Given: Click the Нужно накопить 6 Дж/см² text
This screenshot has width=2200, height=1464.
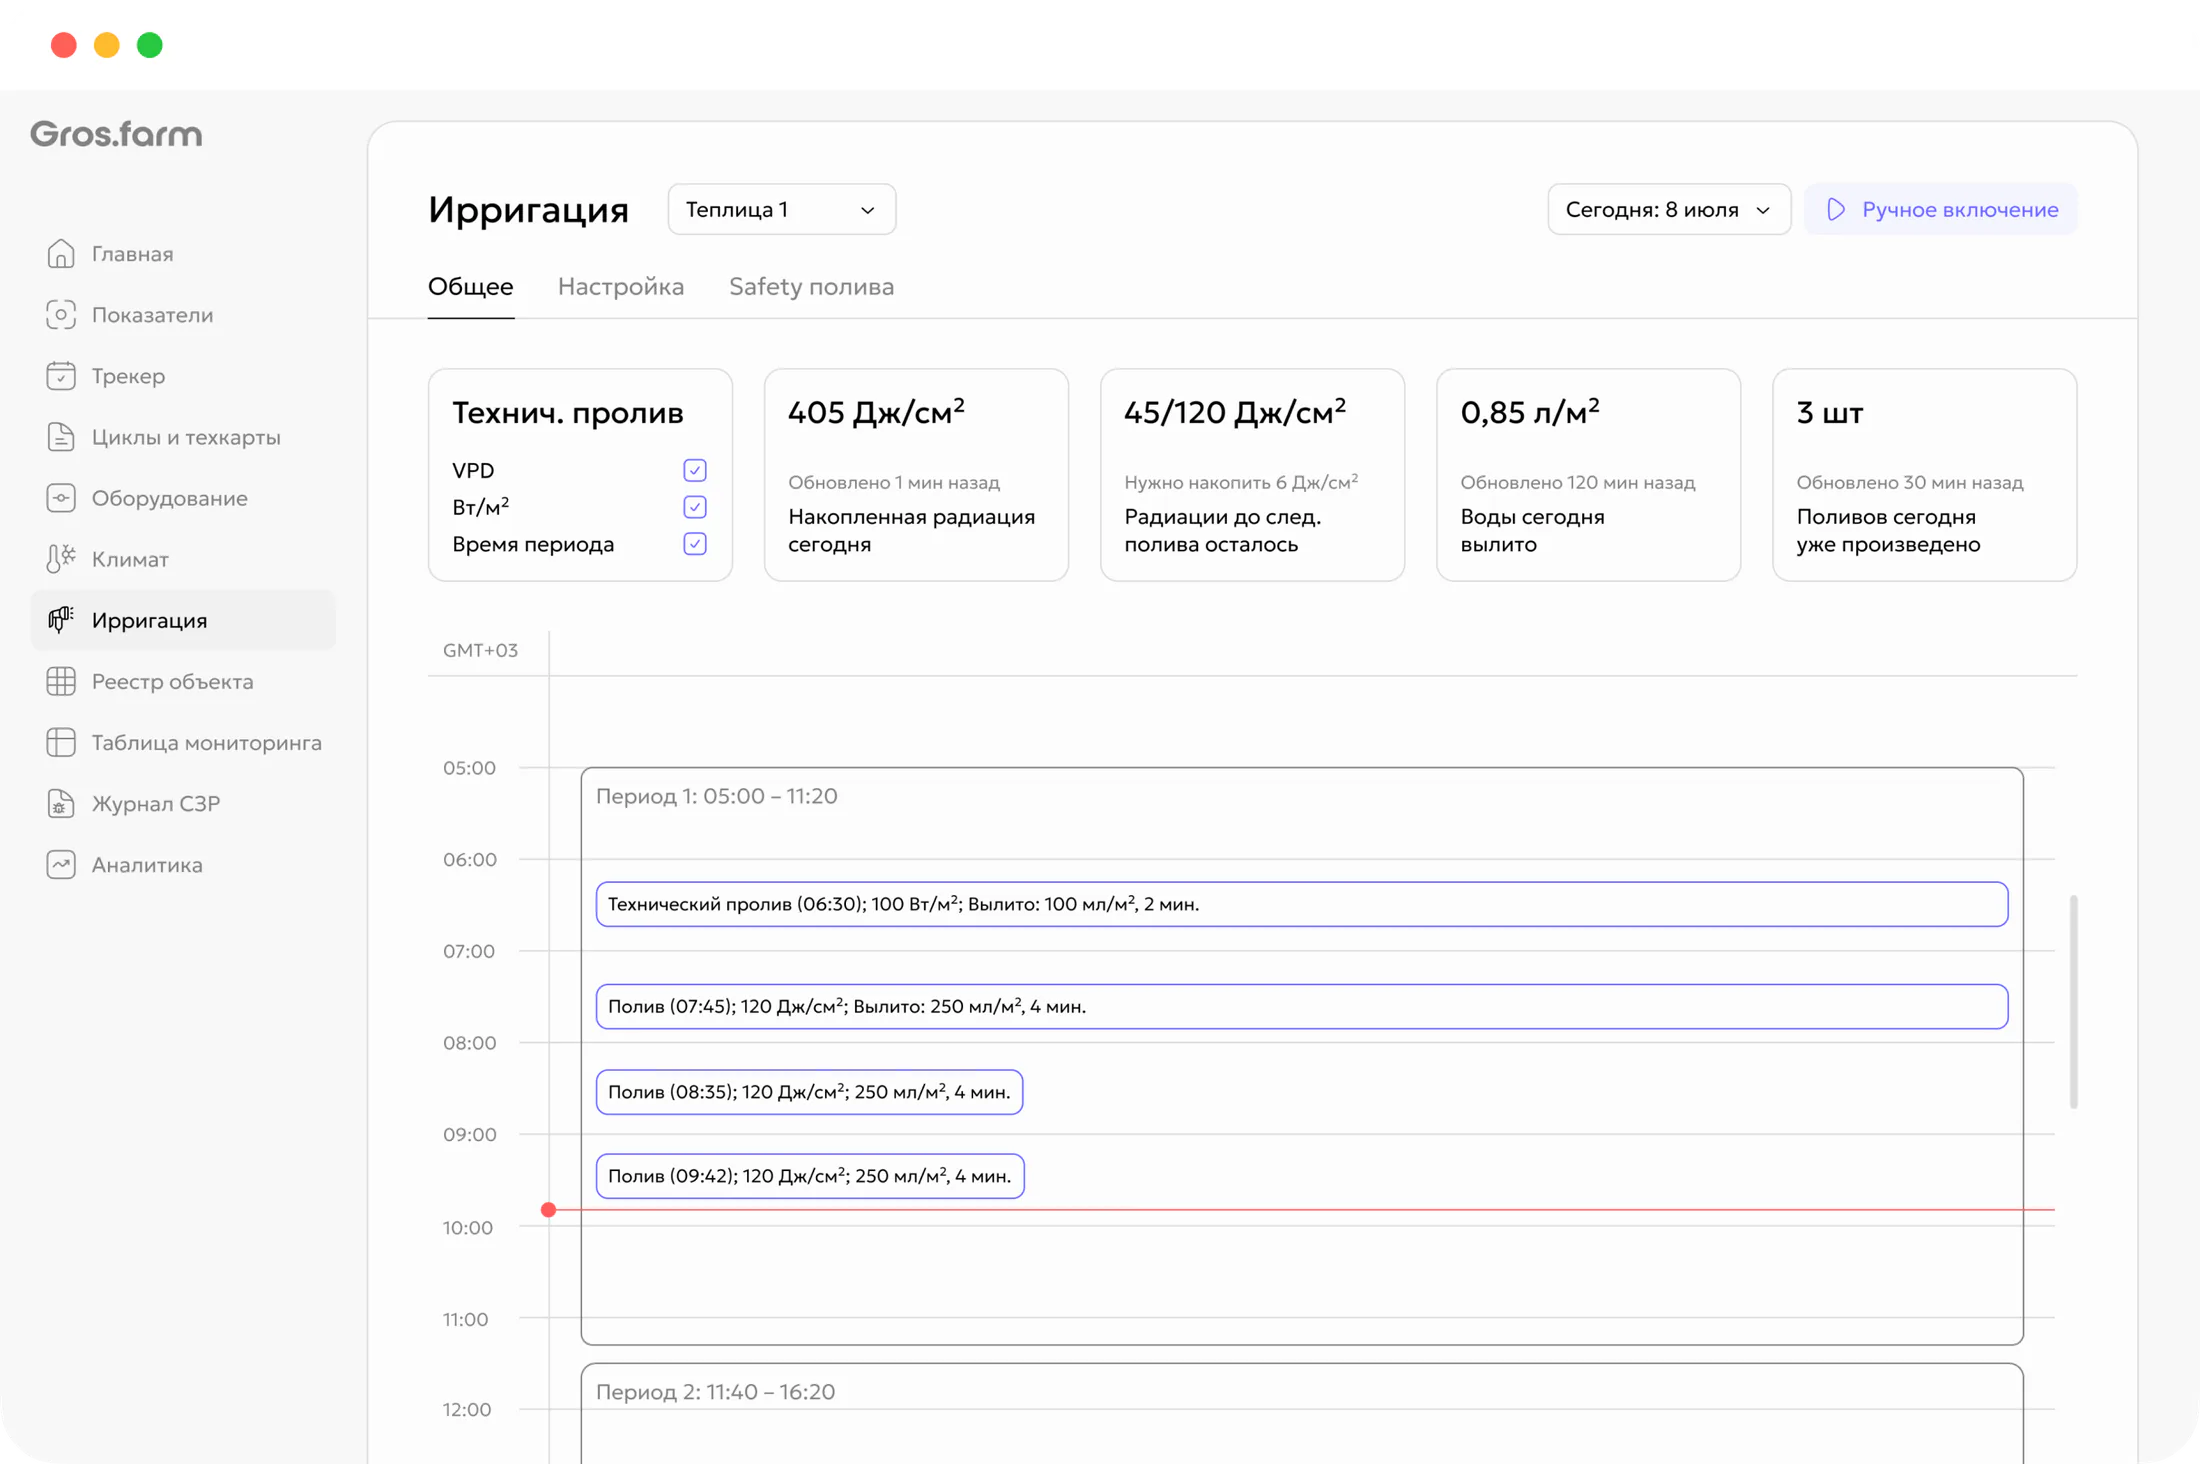Looking at the screenshot, I should [1241, 482].
